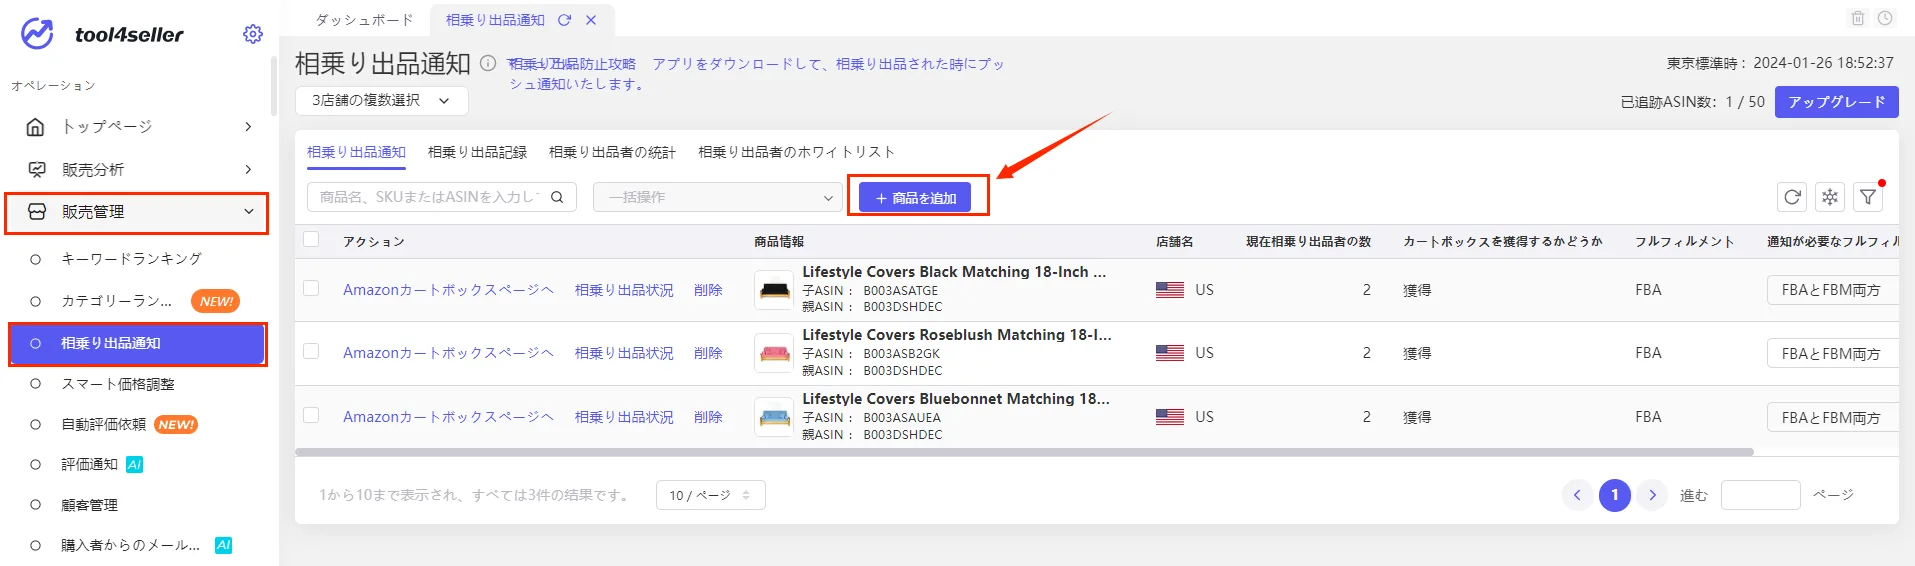
Task: Click the store icon for 販売管理
Action: point(36,212)
